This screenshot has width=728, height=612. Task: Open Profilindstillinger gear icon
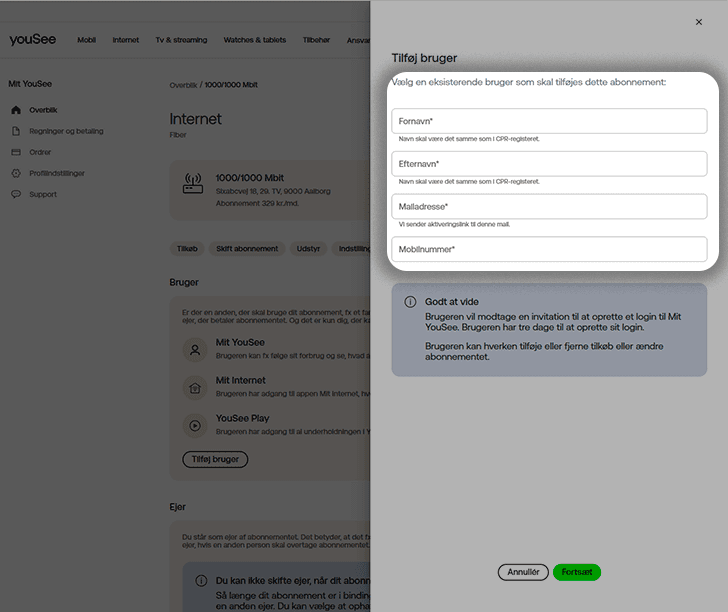(x=16, y=173)
